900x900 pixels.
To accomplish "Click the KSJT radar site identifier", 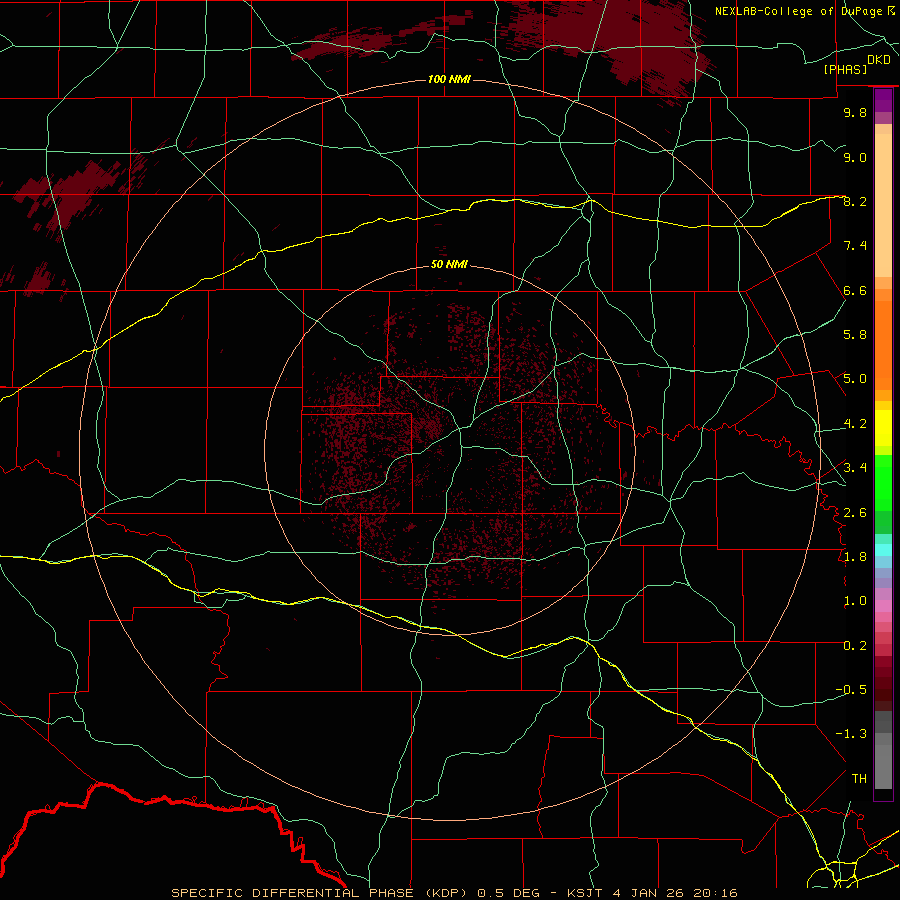I will coord(585,893).
